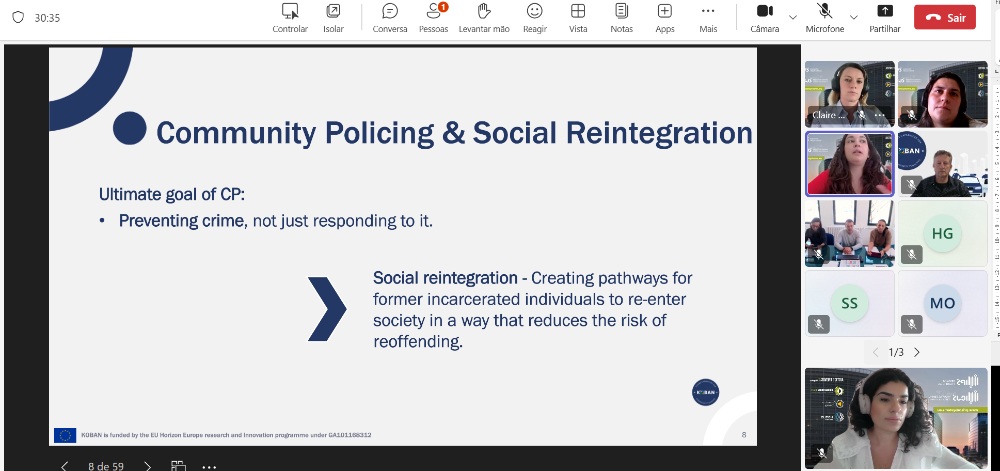Image resolution: width=1000 pixels, height=471 pixels.
Task: Open the Mais options menu
Action: (x=708, y=18)
